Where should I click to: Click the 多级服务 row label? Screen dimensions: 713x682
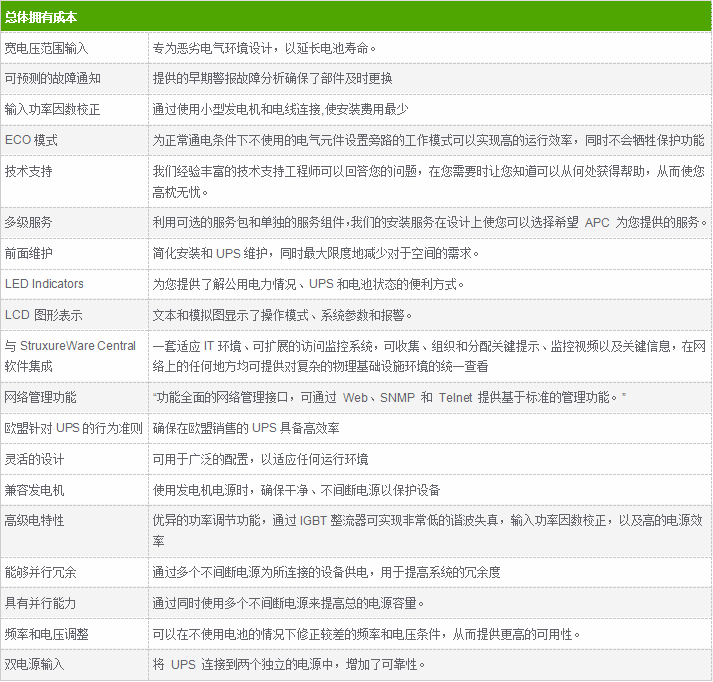[29, 222]
